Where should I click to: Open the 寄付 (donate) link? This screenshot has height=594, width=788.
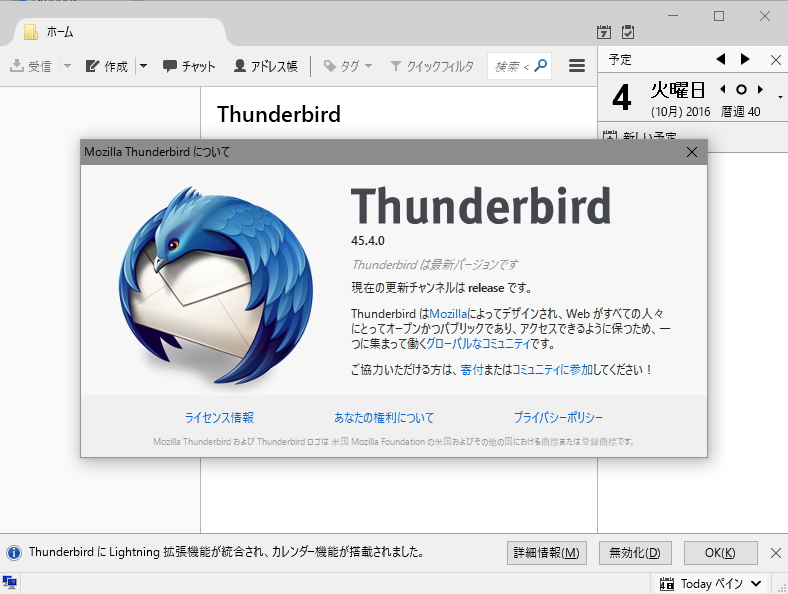(x=472, y=370)
